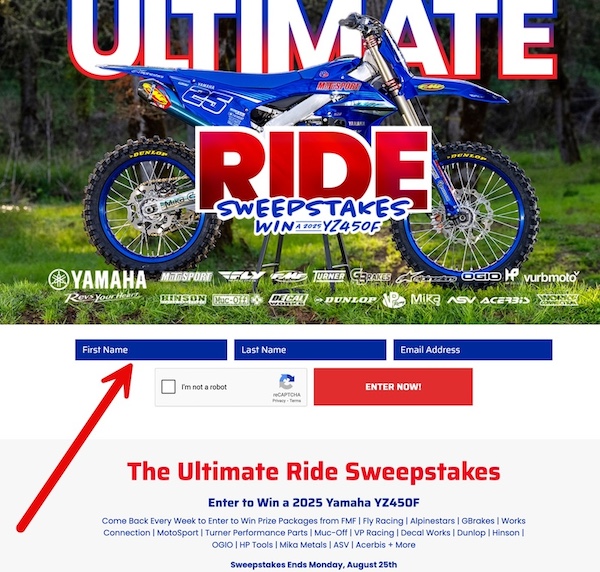Click the OGIO sponsor logo
The image size is (600, 572).
481,276
